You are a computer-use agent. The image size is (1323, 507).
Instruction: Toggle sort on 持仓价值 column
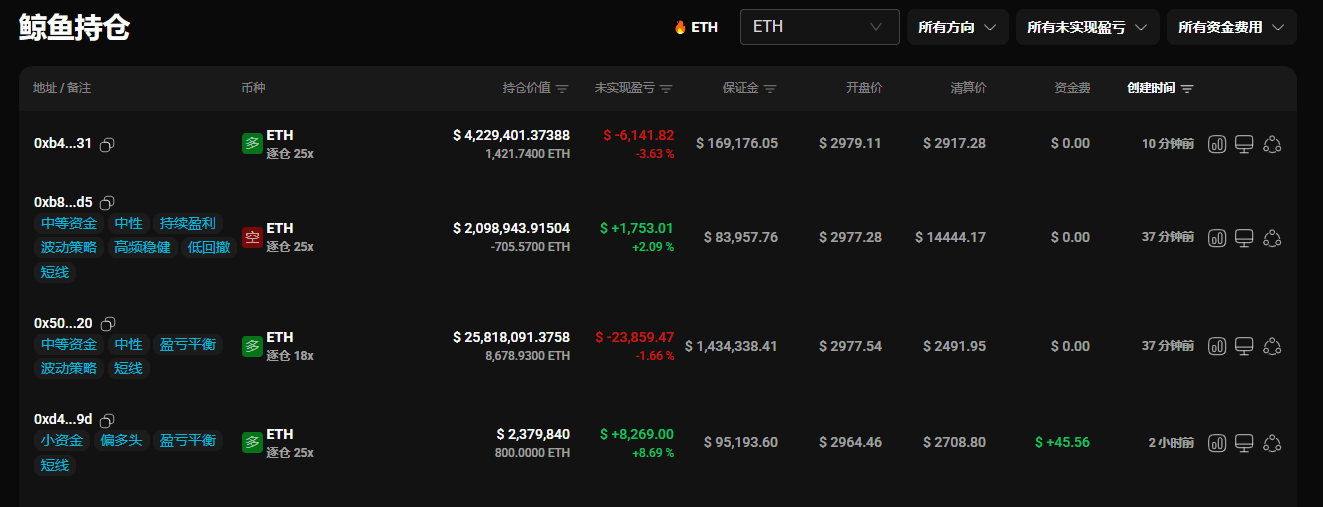click(x=562, y=89)
